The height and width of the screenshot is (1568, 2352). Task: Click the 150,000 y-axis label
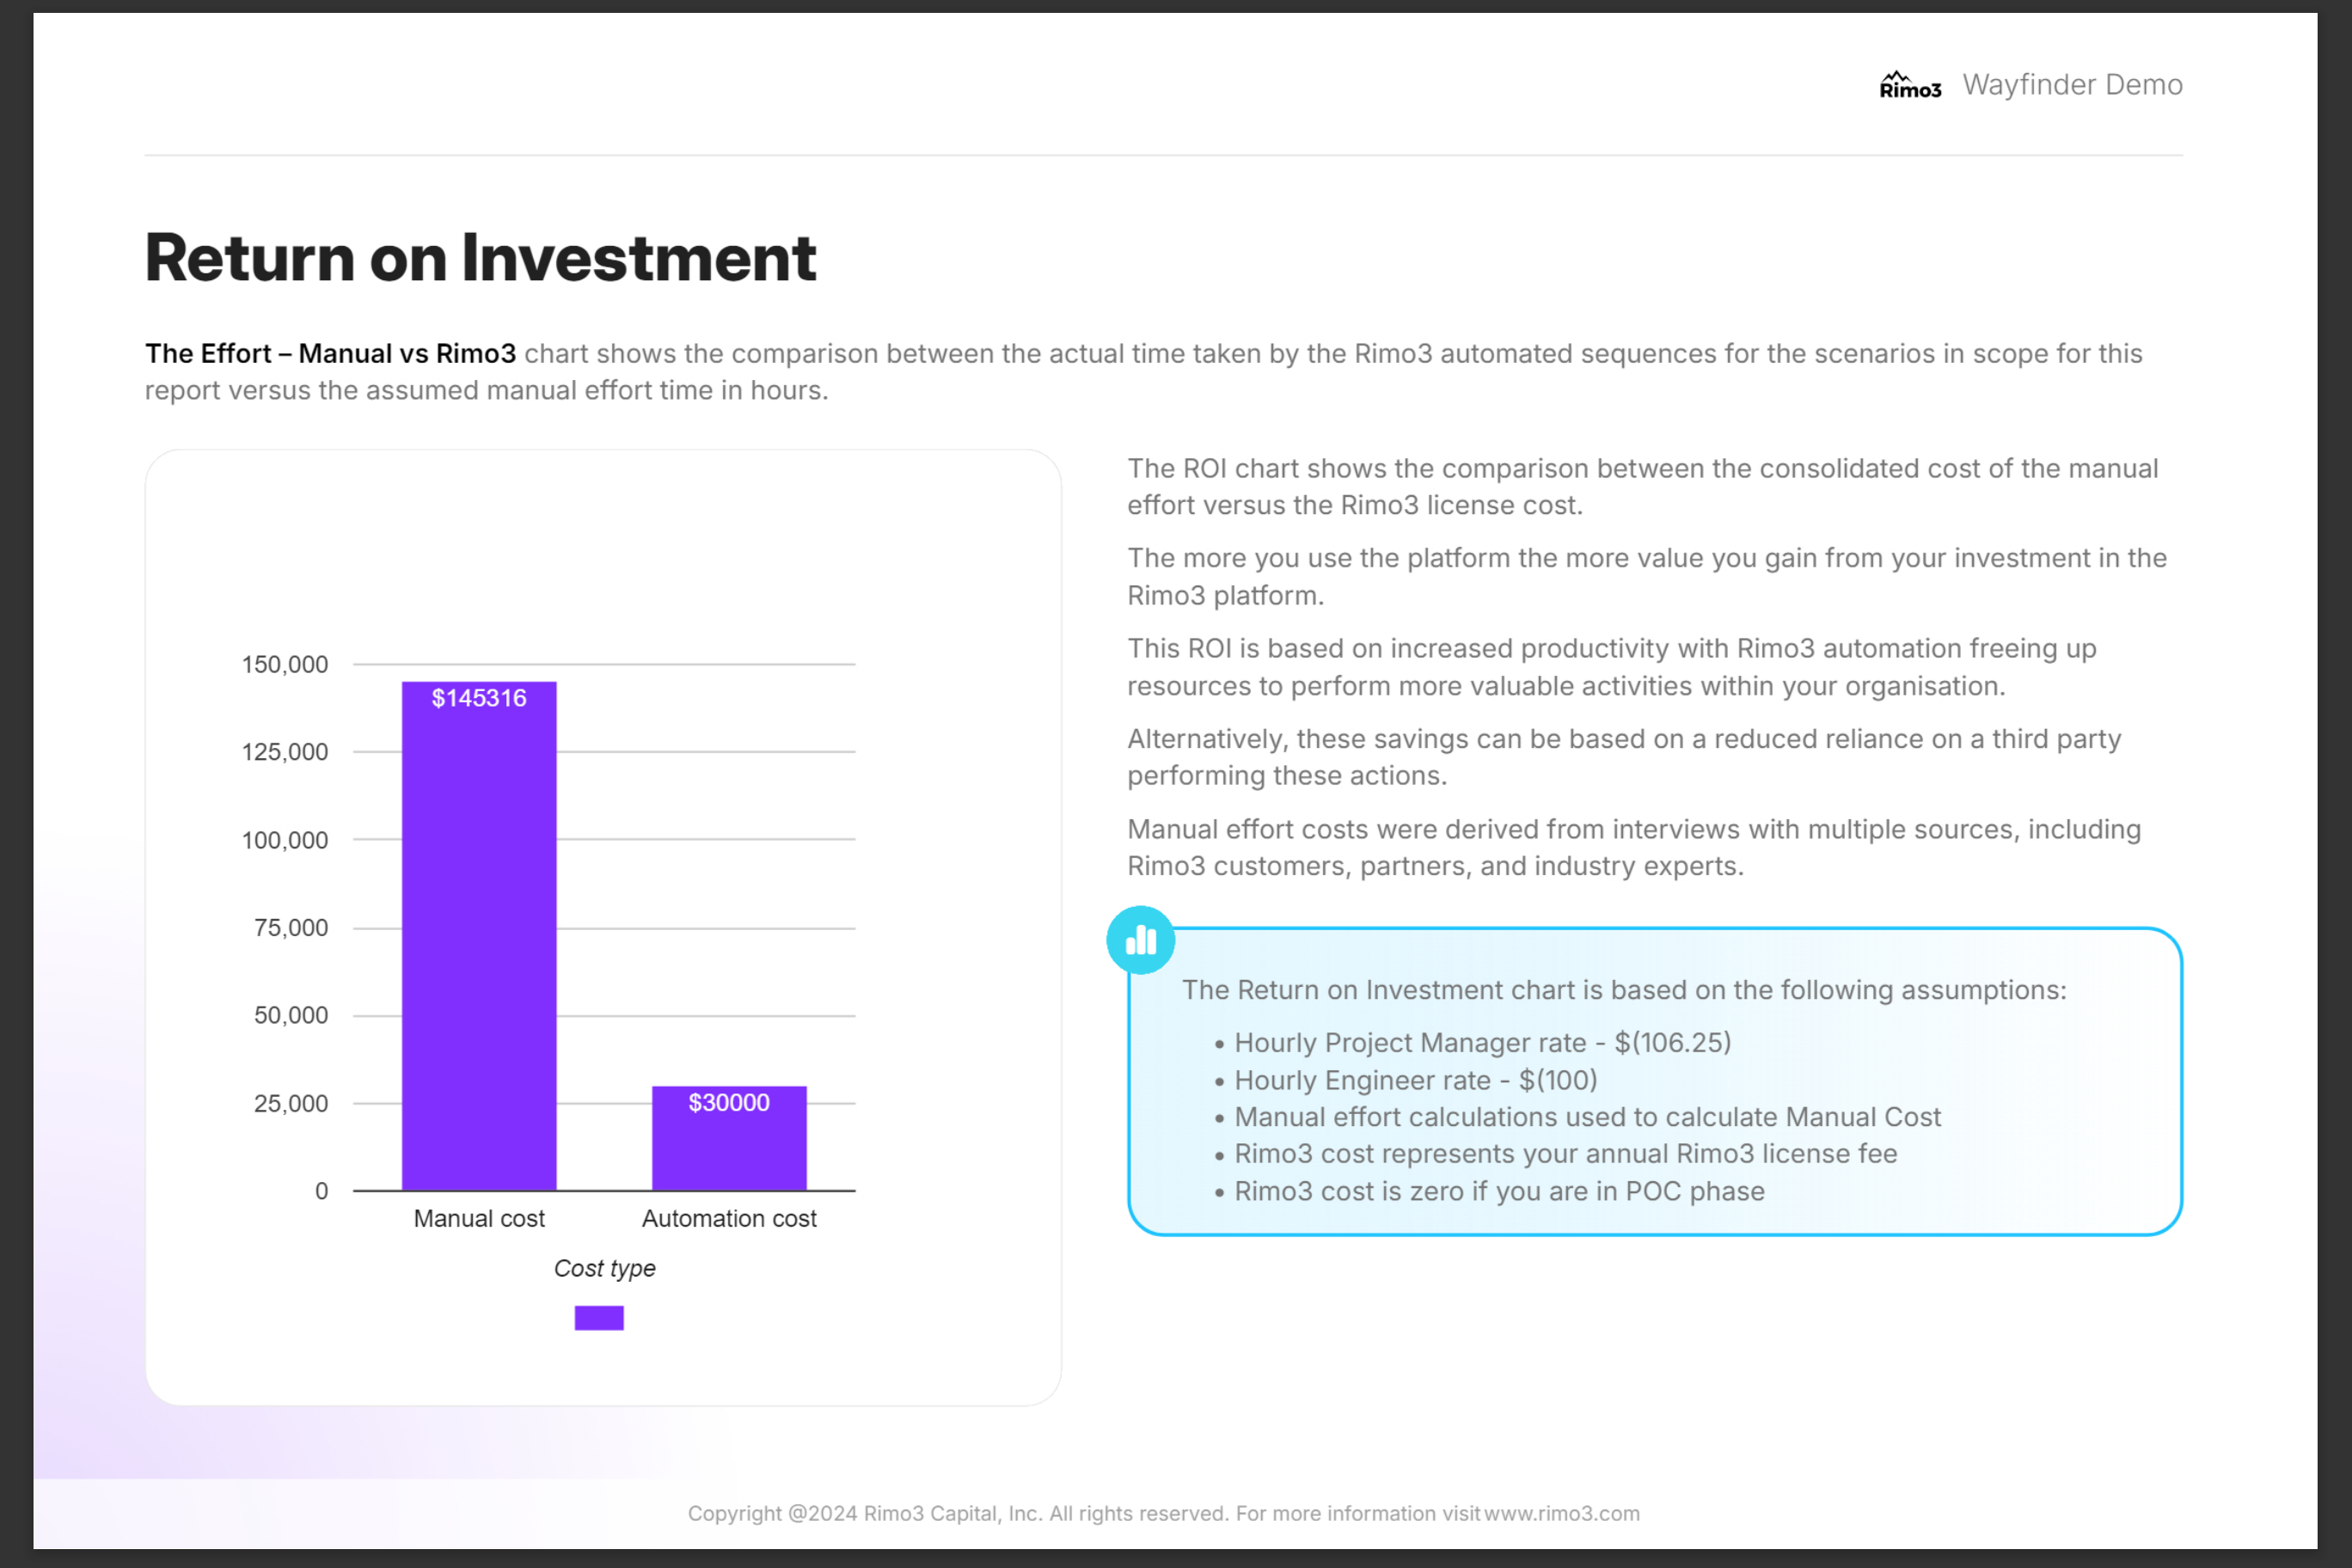(x=285, y=665)
